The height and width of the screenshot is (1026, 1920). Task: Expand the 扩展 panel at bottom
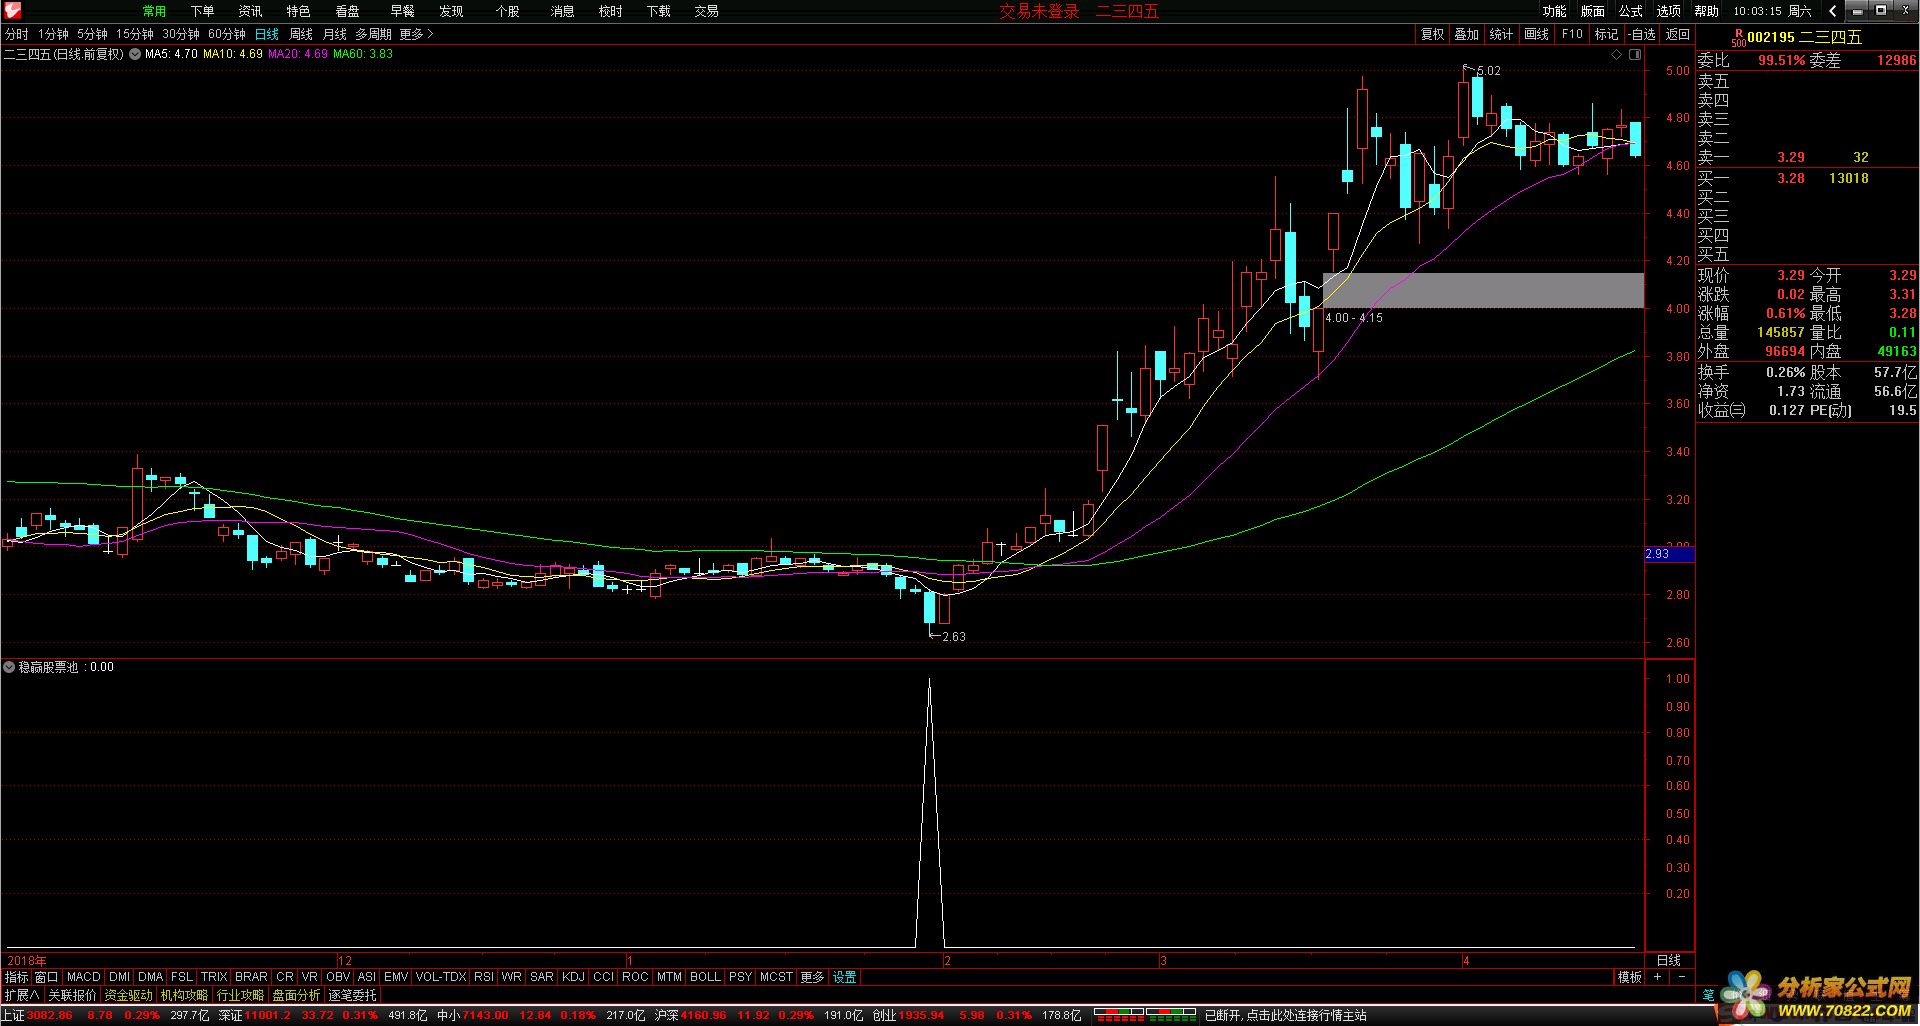22,995
